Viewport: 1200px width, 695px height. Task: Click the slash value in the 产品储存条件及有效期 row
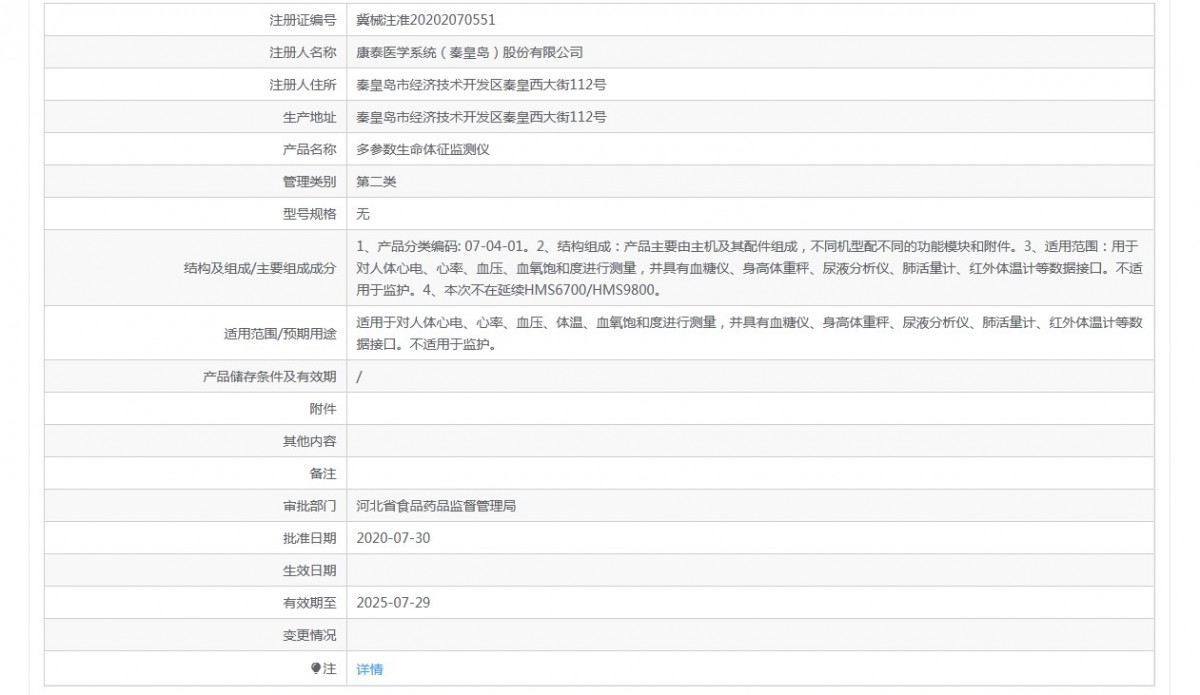pos(359,376)
